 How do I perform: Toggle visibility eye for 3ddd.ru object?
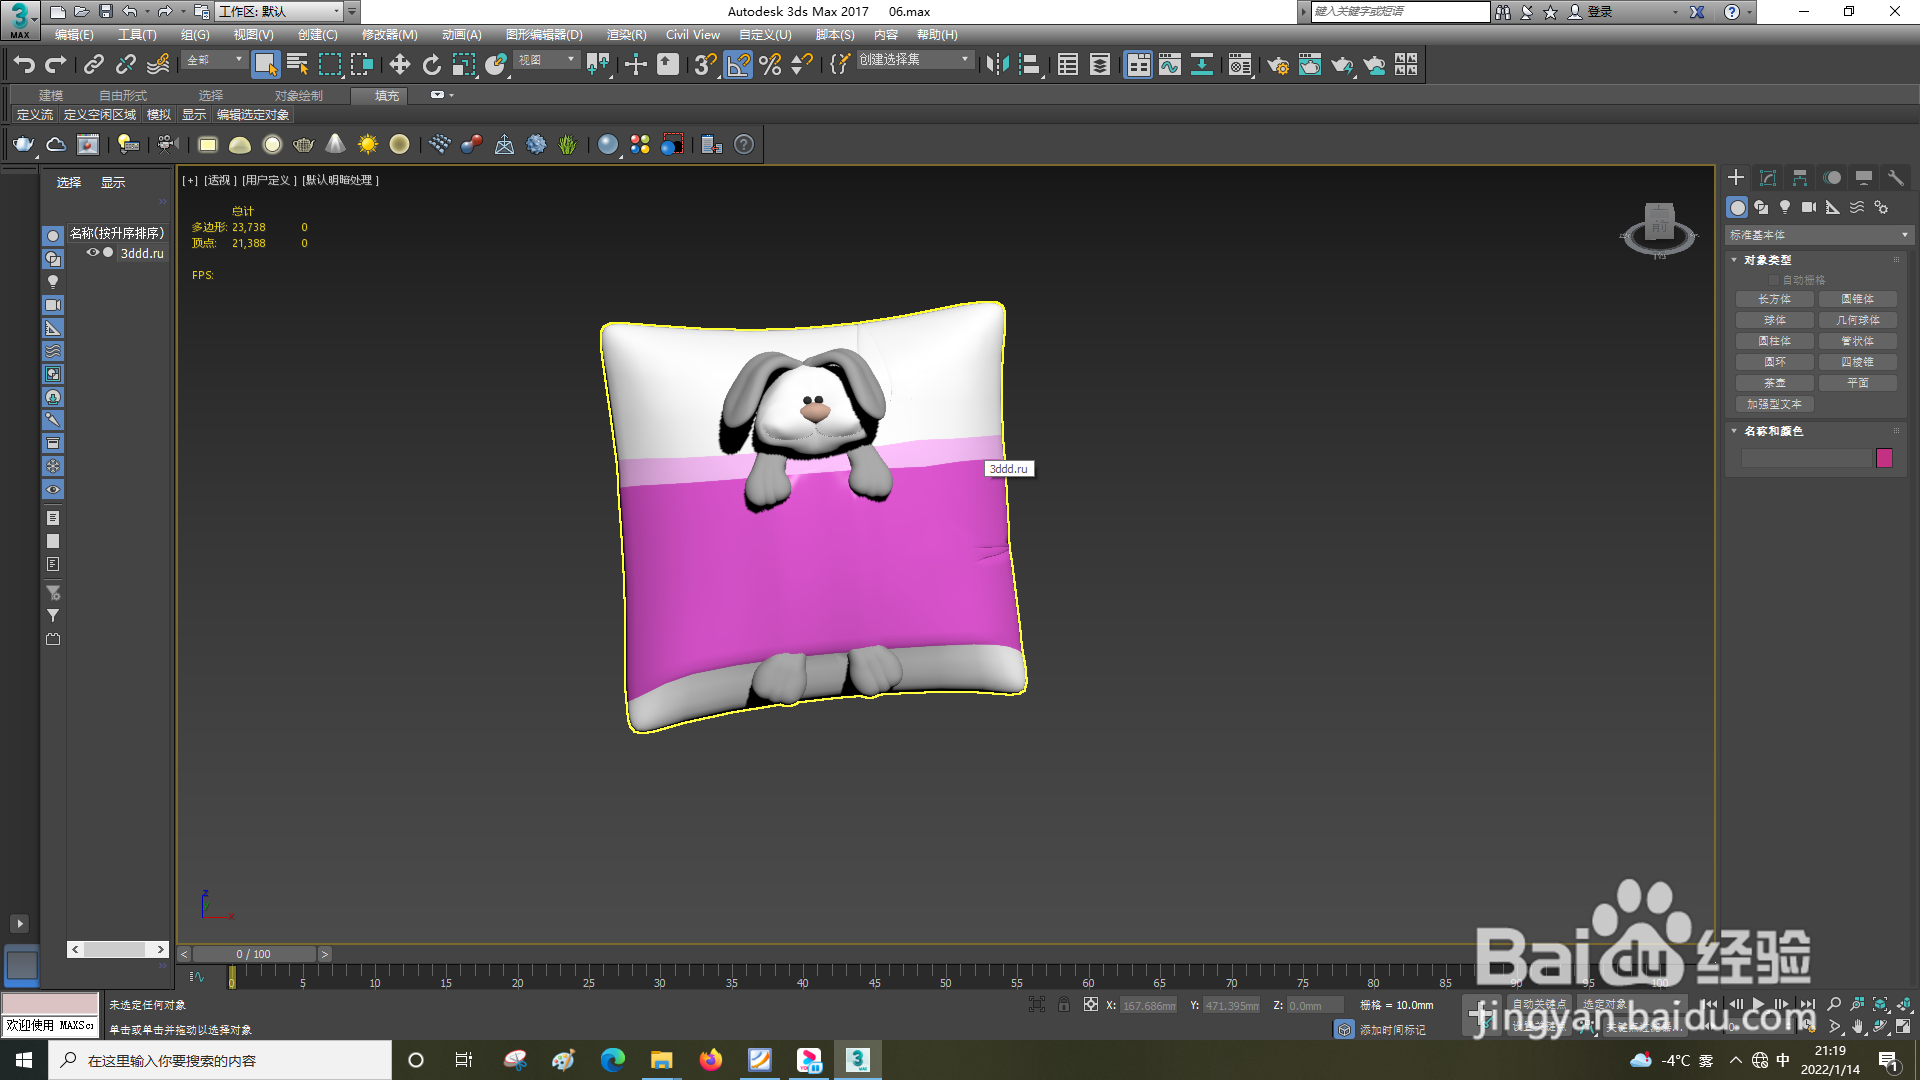(92, 254)
